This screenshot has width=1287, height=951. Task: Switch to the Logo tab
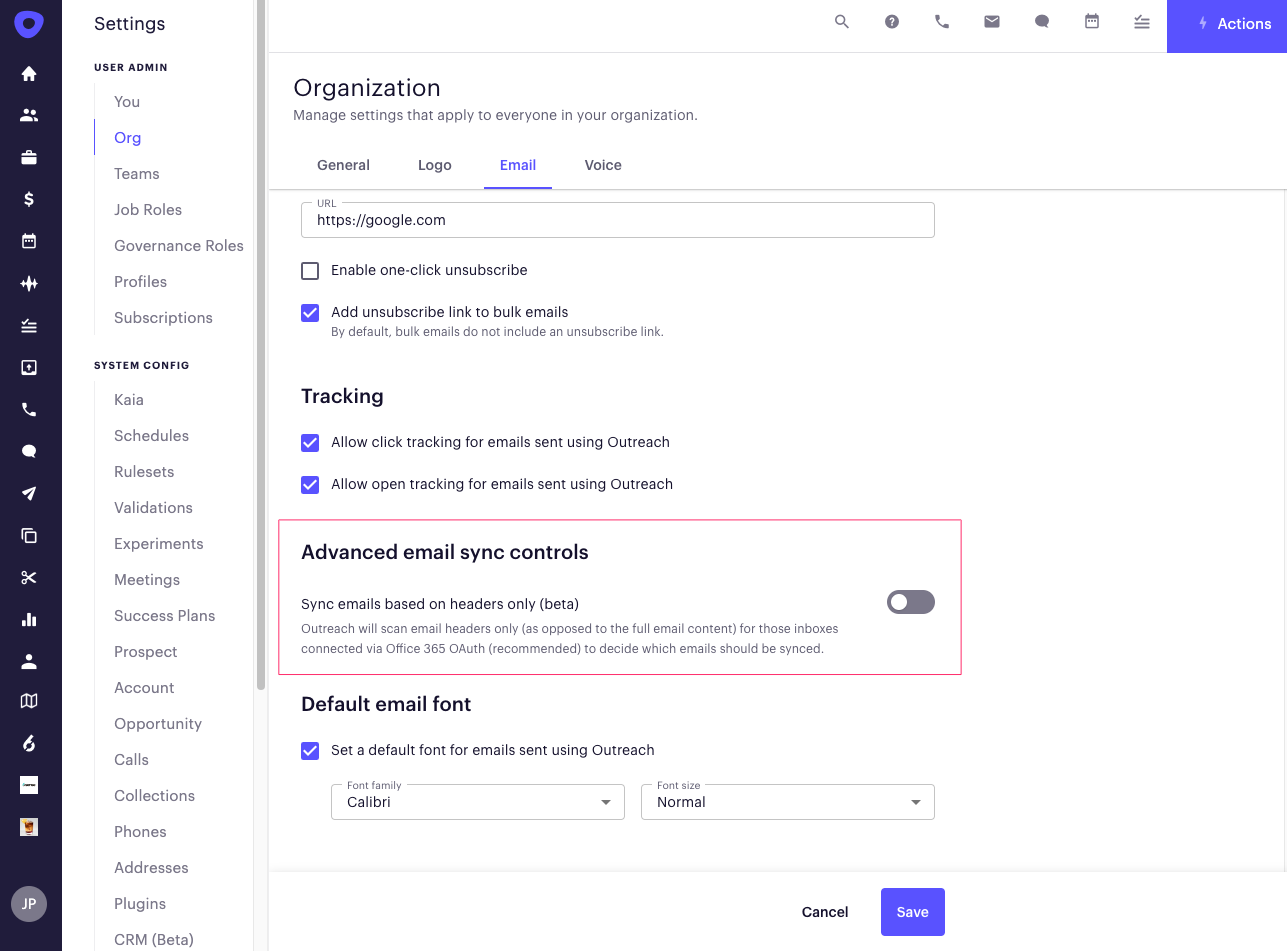tap(434, 165)
